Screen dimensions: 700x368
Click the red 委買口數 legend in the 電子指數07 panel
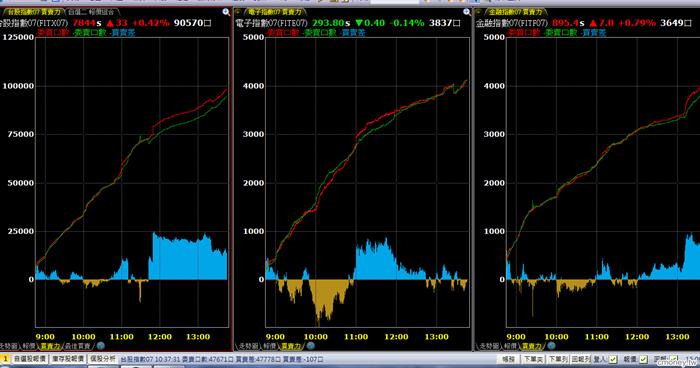point(283,33)
